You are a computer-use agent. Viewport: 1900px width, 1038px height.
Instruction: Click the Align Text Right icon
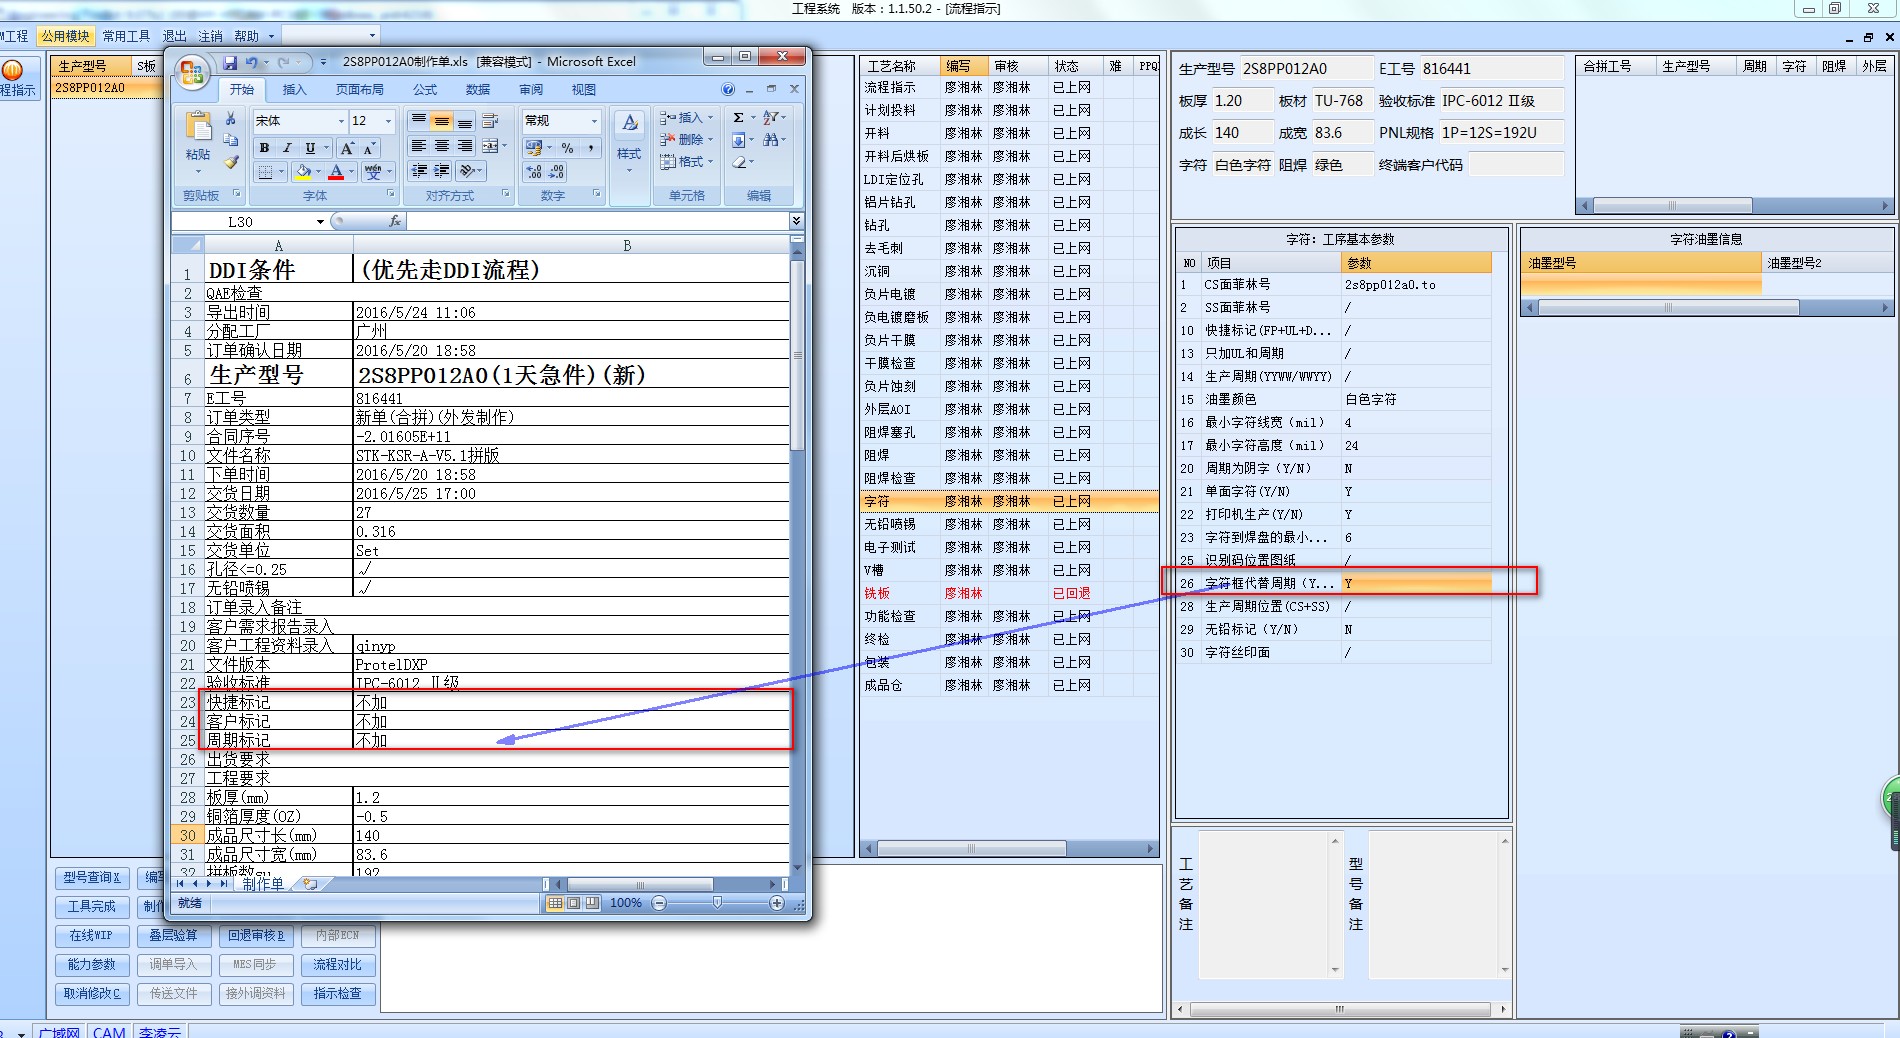(x=465, y=146)
